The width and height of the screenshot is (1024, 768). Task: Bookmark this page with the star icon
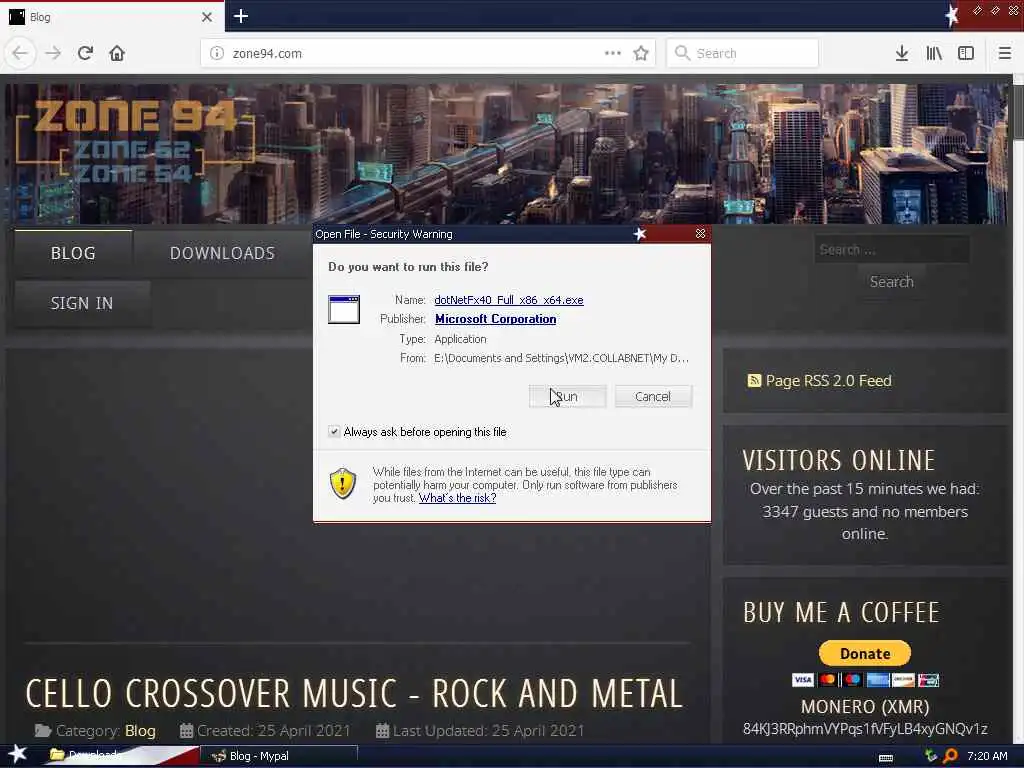pos(641,53)
